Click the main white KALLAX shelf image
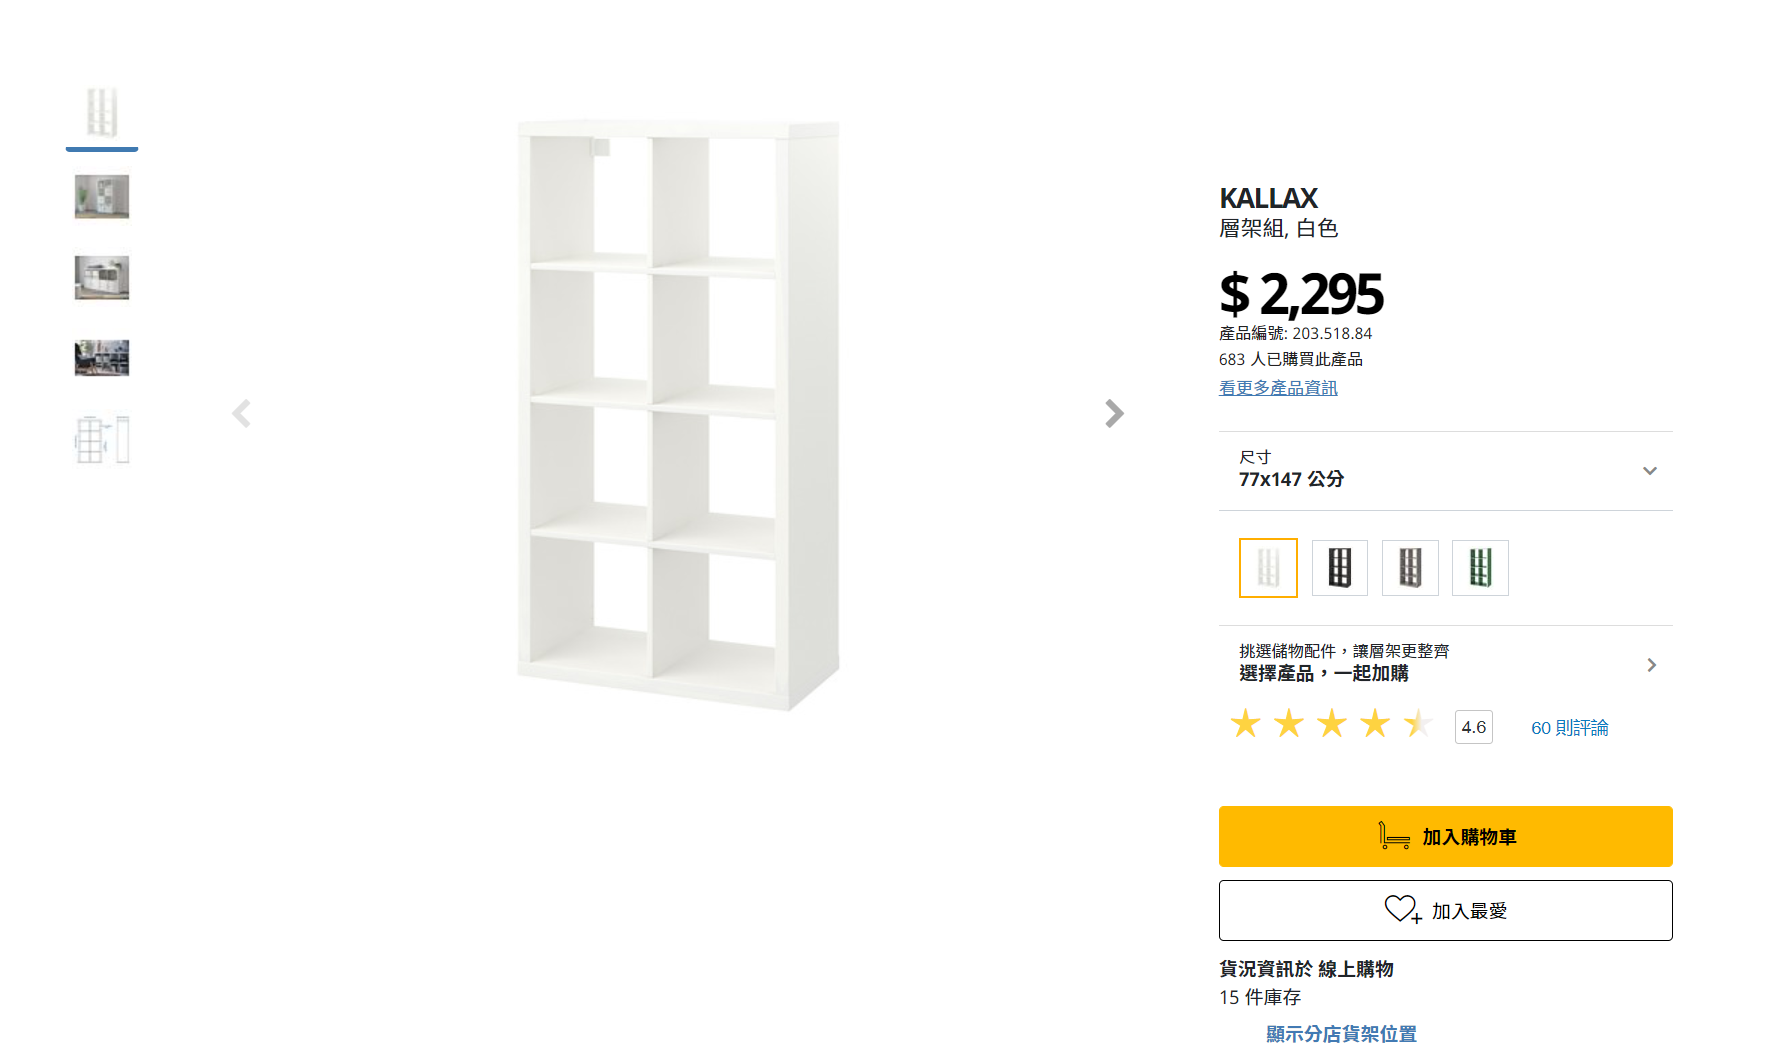The image size is (1783, 1056). (x=678, y=415)
